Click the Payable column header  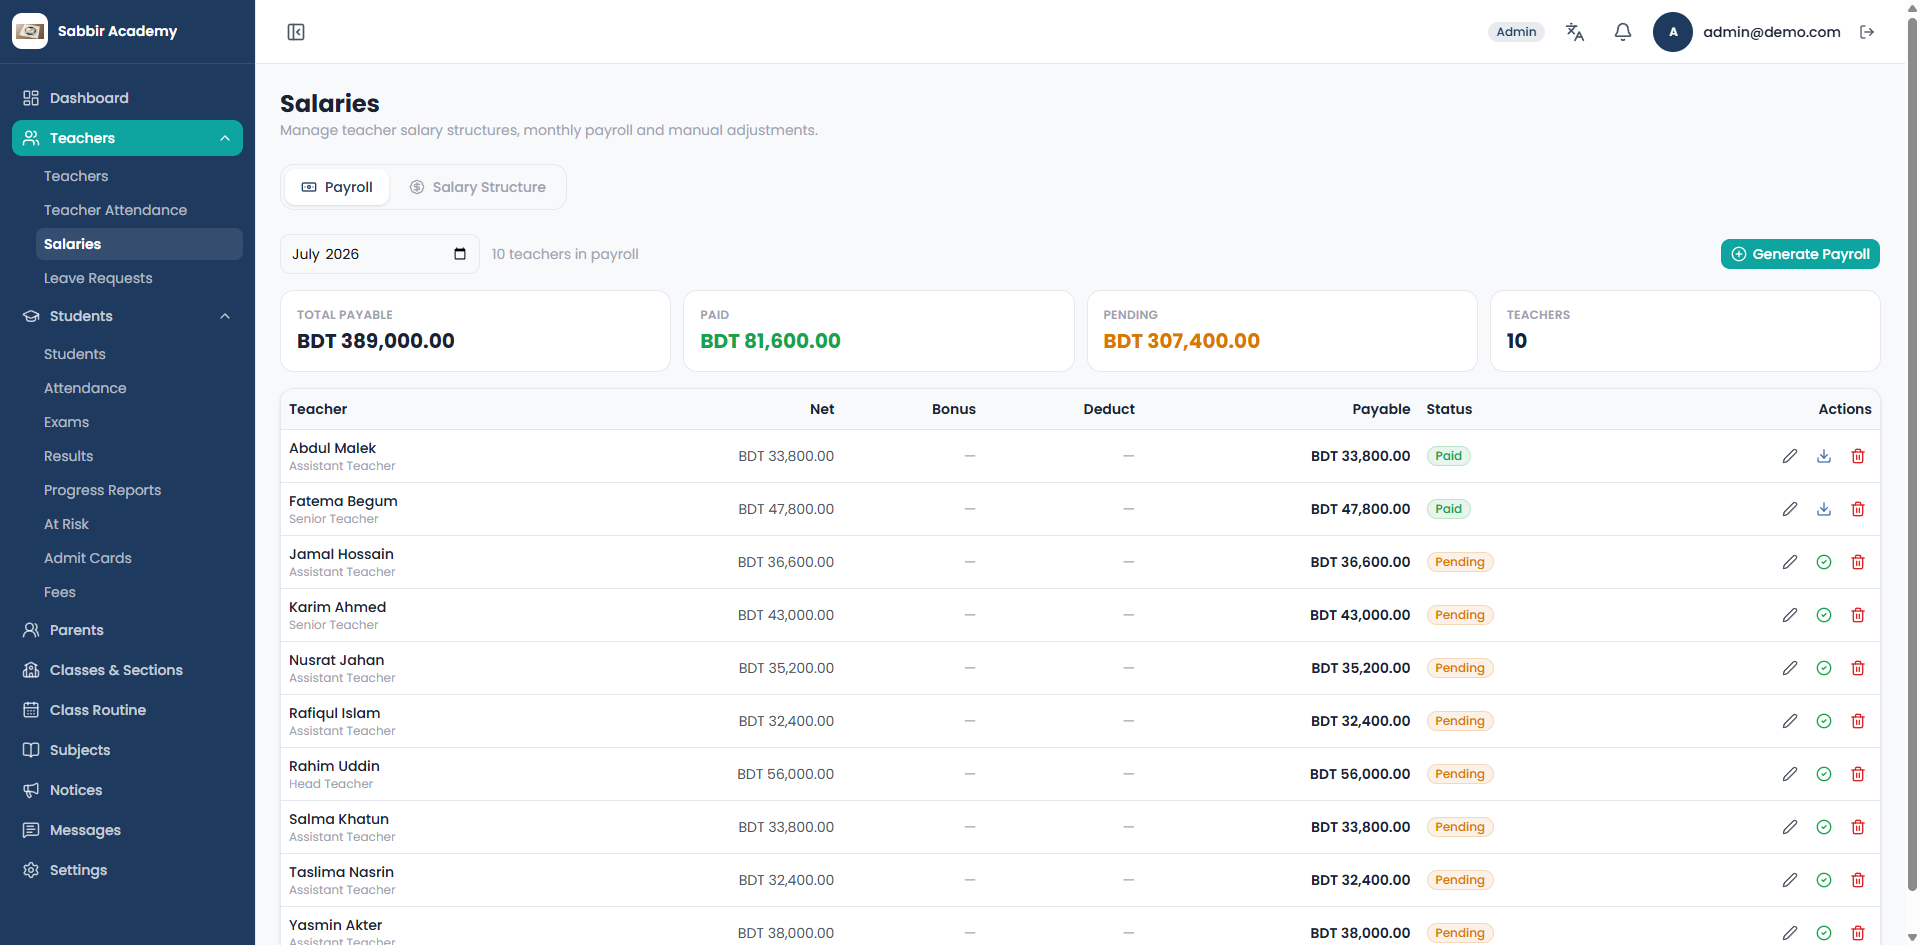coord(1381,409)
